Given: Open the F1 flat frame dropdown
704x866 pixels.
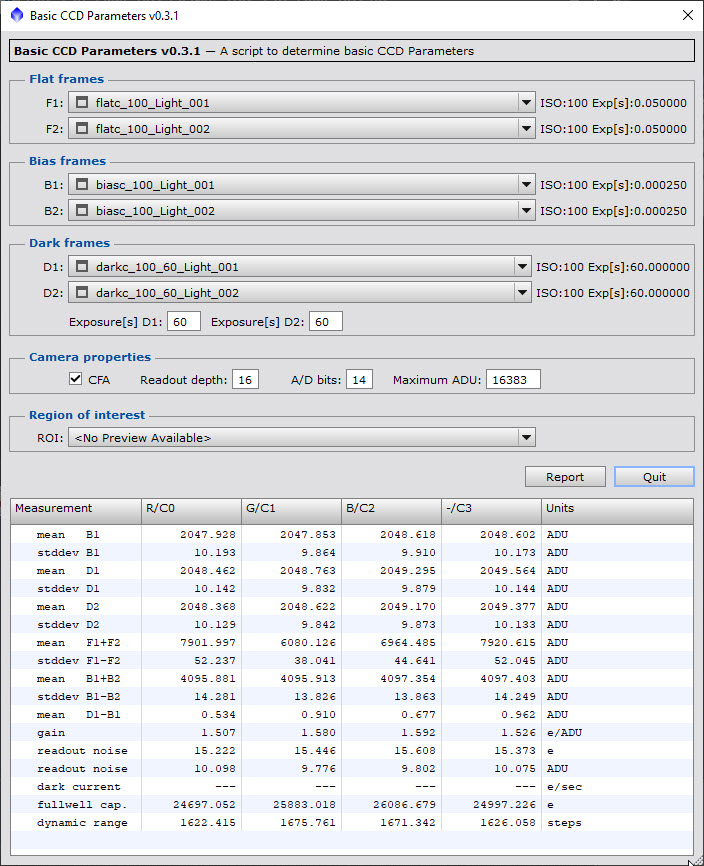Looking at the screenshot, I should pos(301,103).
